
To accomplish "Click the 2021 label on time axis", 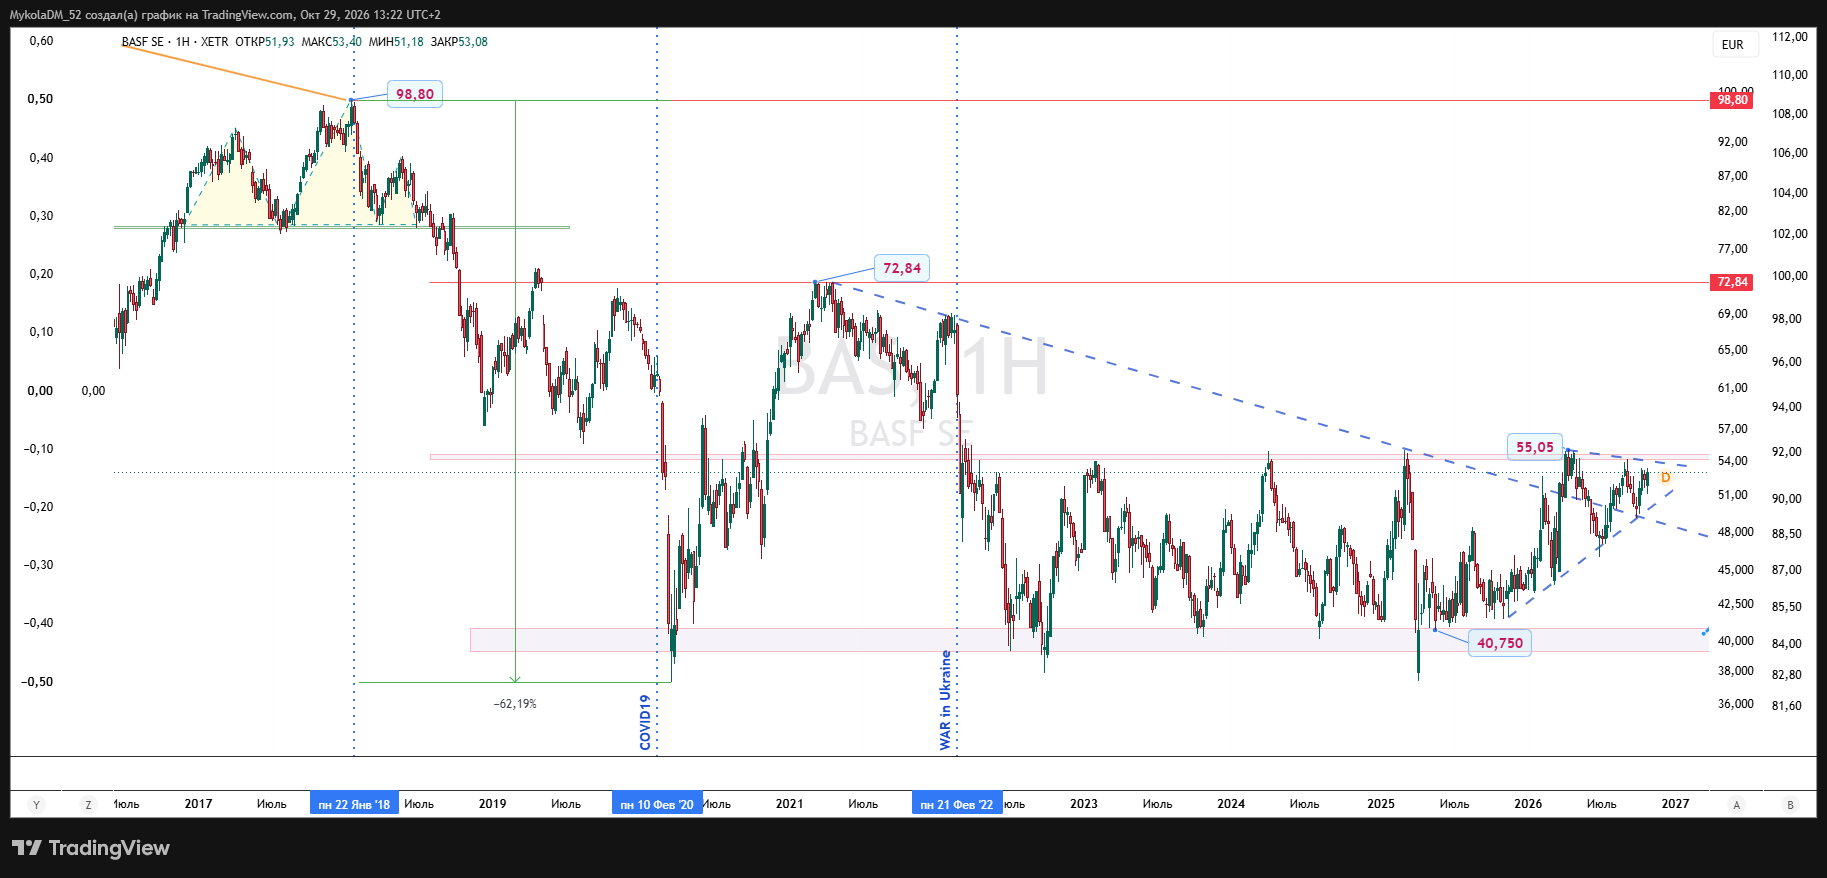I will click(x=789, y=804).
